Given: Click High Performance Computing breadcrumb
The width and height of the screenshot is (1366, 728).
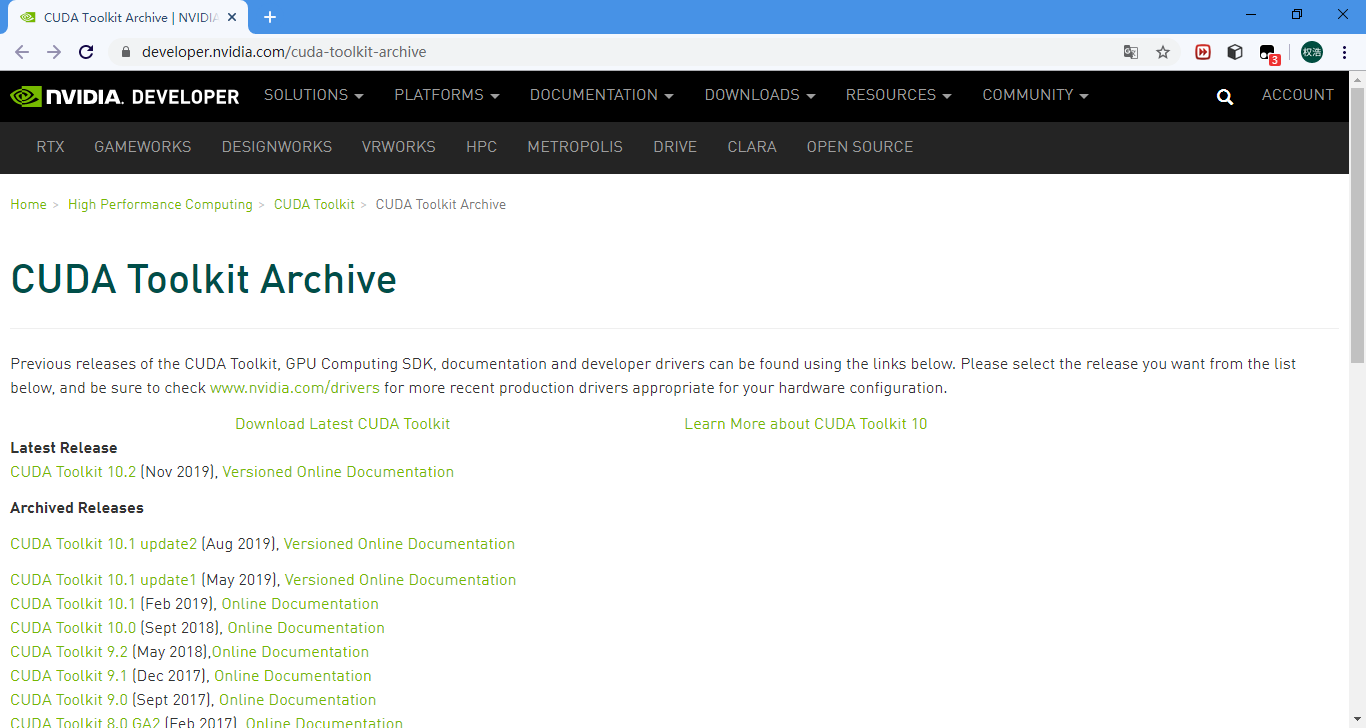Looking at the screenshot, I should pyautogui.click(x=160, y=204).
